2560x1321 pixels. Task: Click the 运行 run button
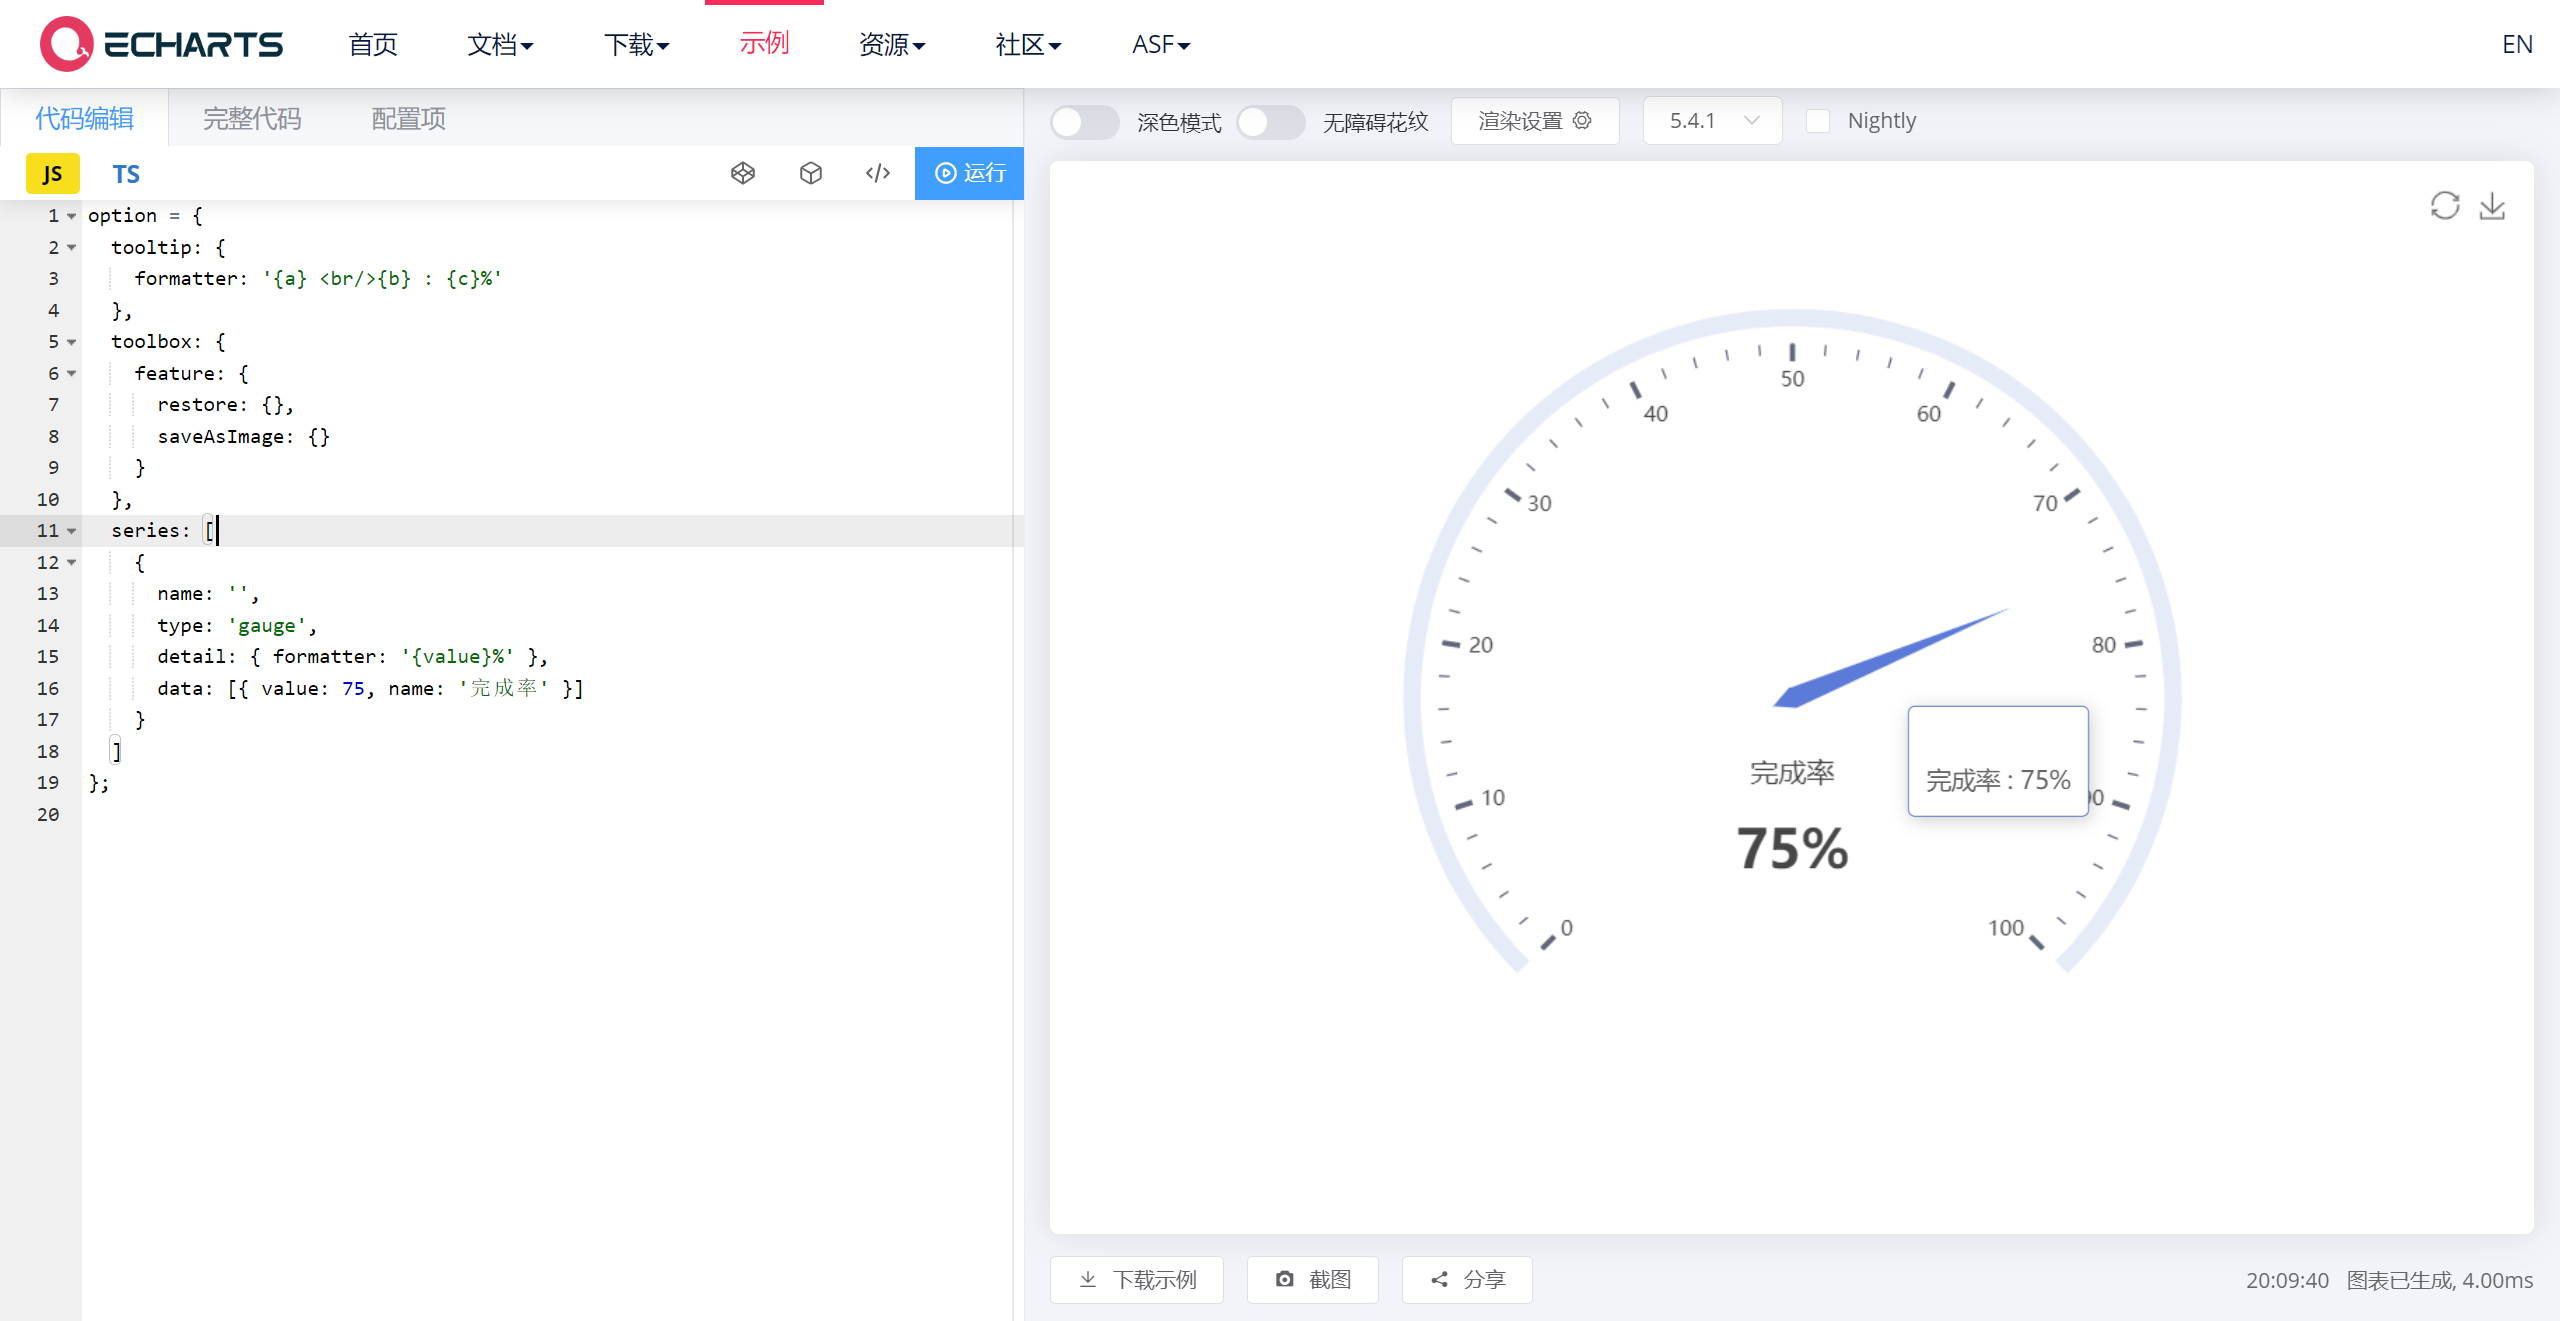968,173
